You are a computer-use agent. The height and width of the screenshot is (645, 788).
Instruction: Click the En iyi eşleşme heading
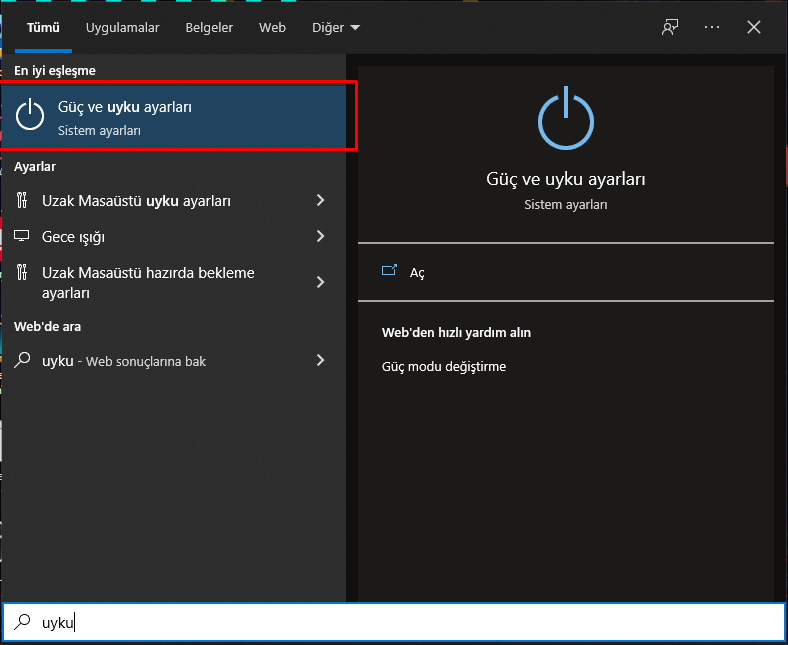[55, 71]
